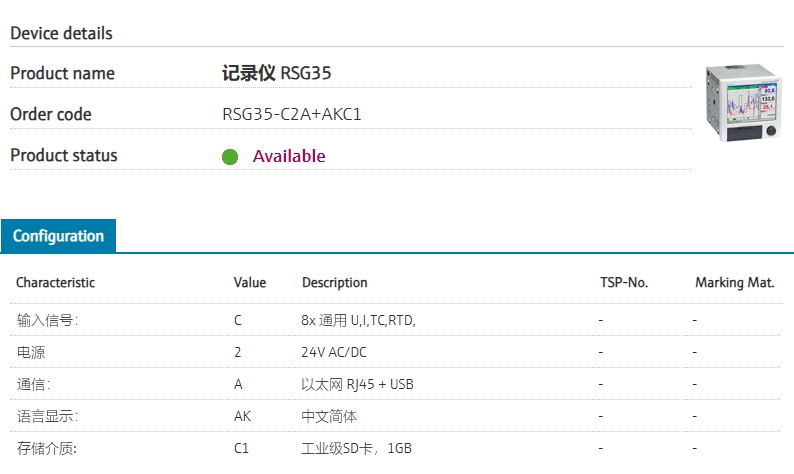Select order code RSG35-C2A+AKC1 text
Screen dimensions: 794x474
291,114
